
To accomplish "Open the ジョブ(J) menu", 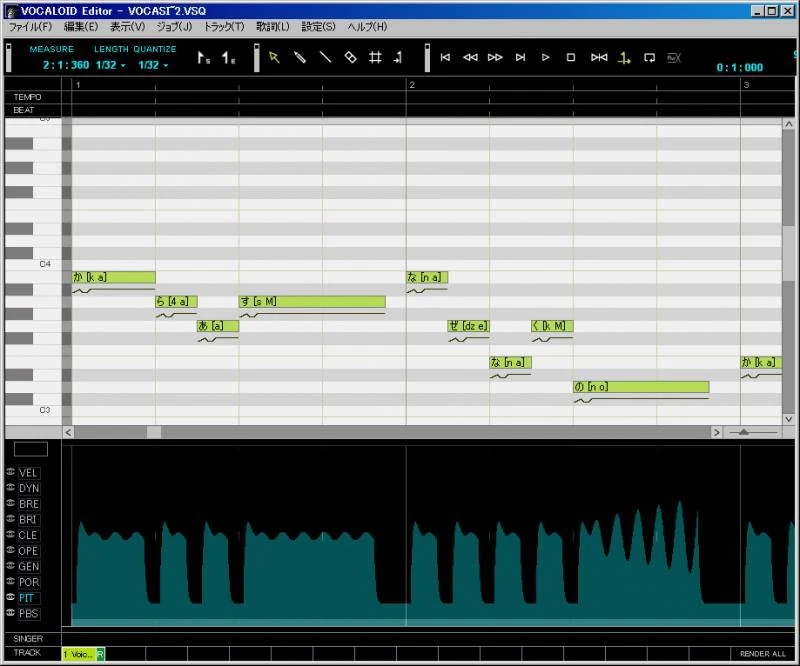I will (x=174, y=27).
